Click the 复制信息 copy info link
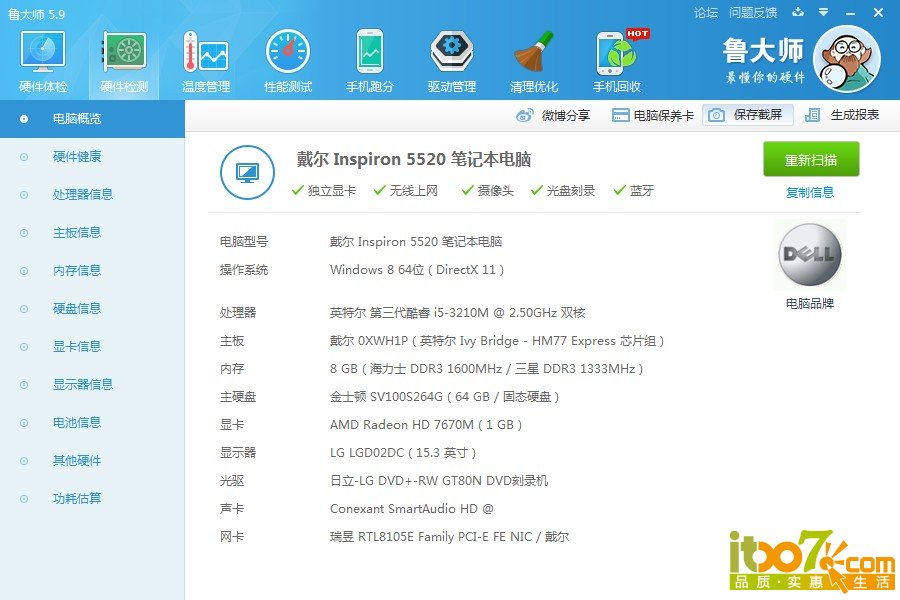The height and width of the screenshot is (600, 900). pyautogui.click(x=810, y=192)
